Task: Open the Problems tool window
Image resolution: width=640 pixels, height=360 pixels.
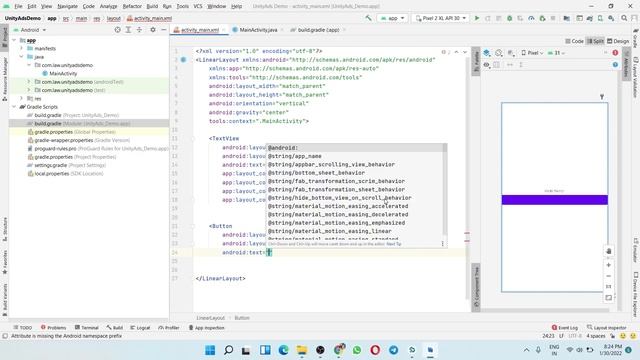Action: tap(53, 327)
